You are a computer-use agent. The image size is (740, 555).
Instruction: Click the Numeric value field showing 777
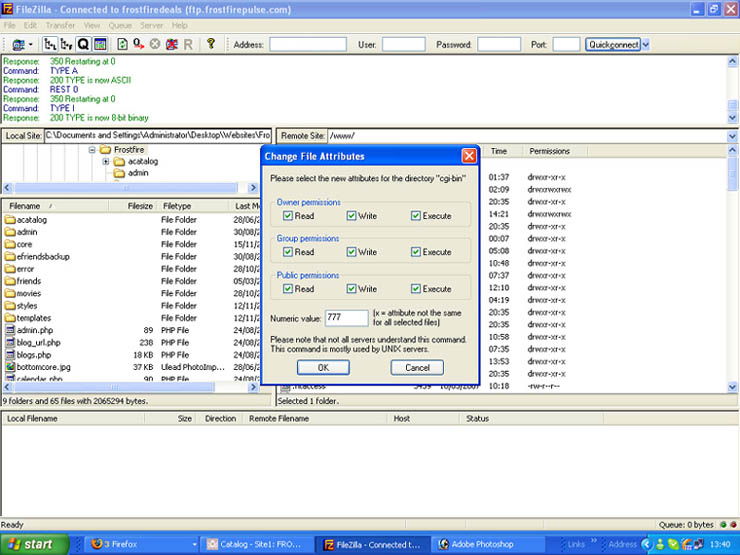click(x=346, y=318)
